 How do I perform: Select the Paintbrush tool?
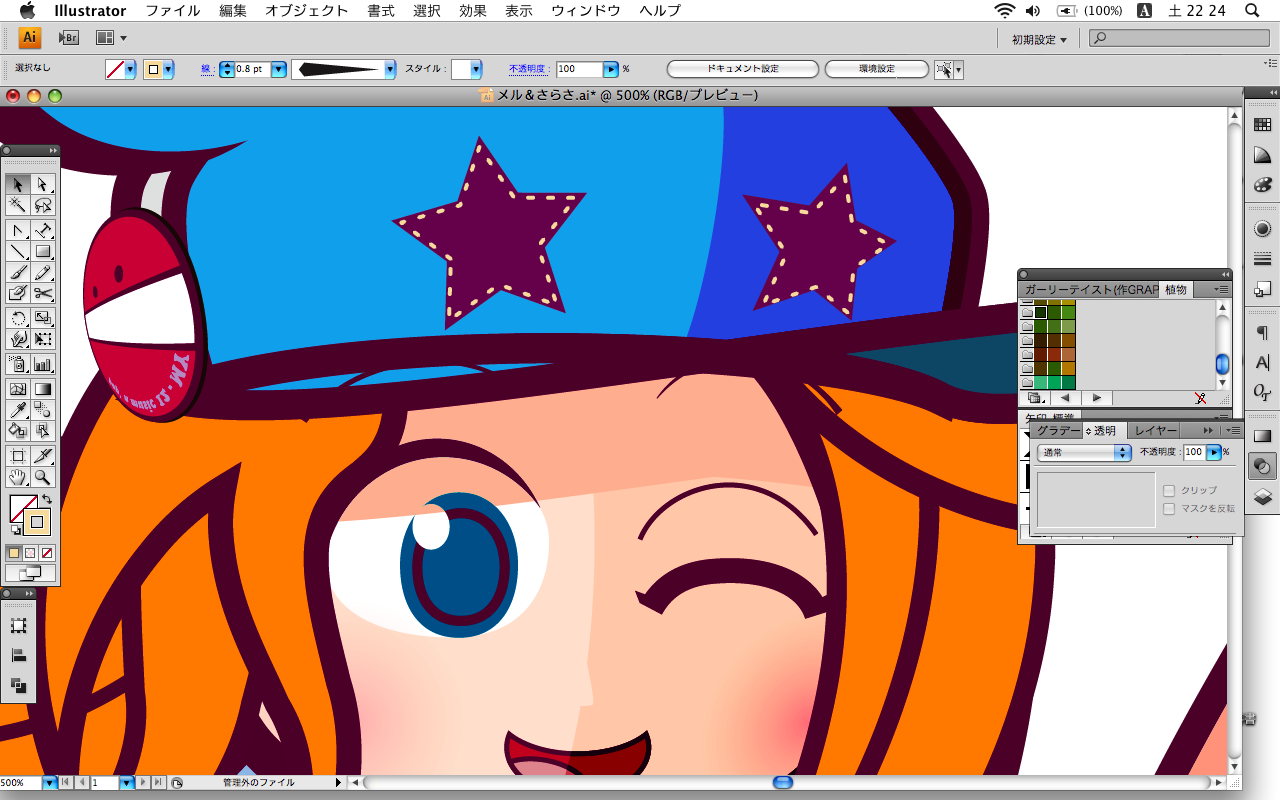[17, 272]
